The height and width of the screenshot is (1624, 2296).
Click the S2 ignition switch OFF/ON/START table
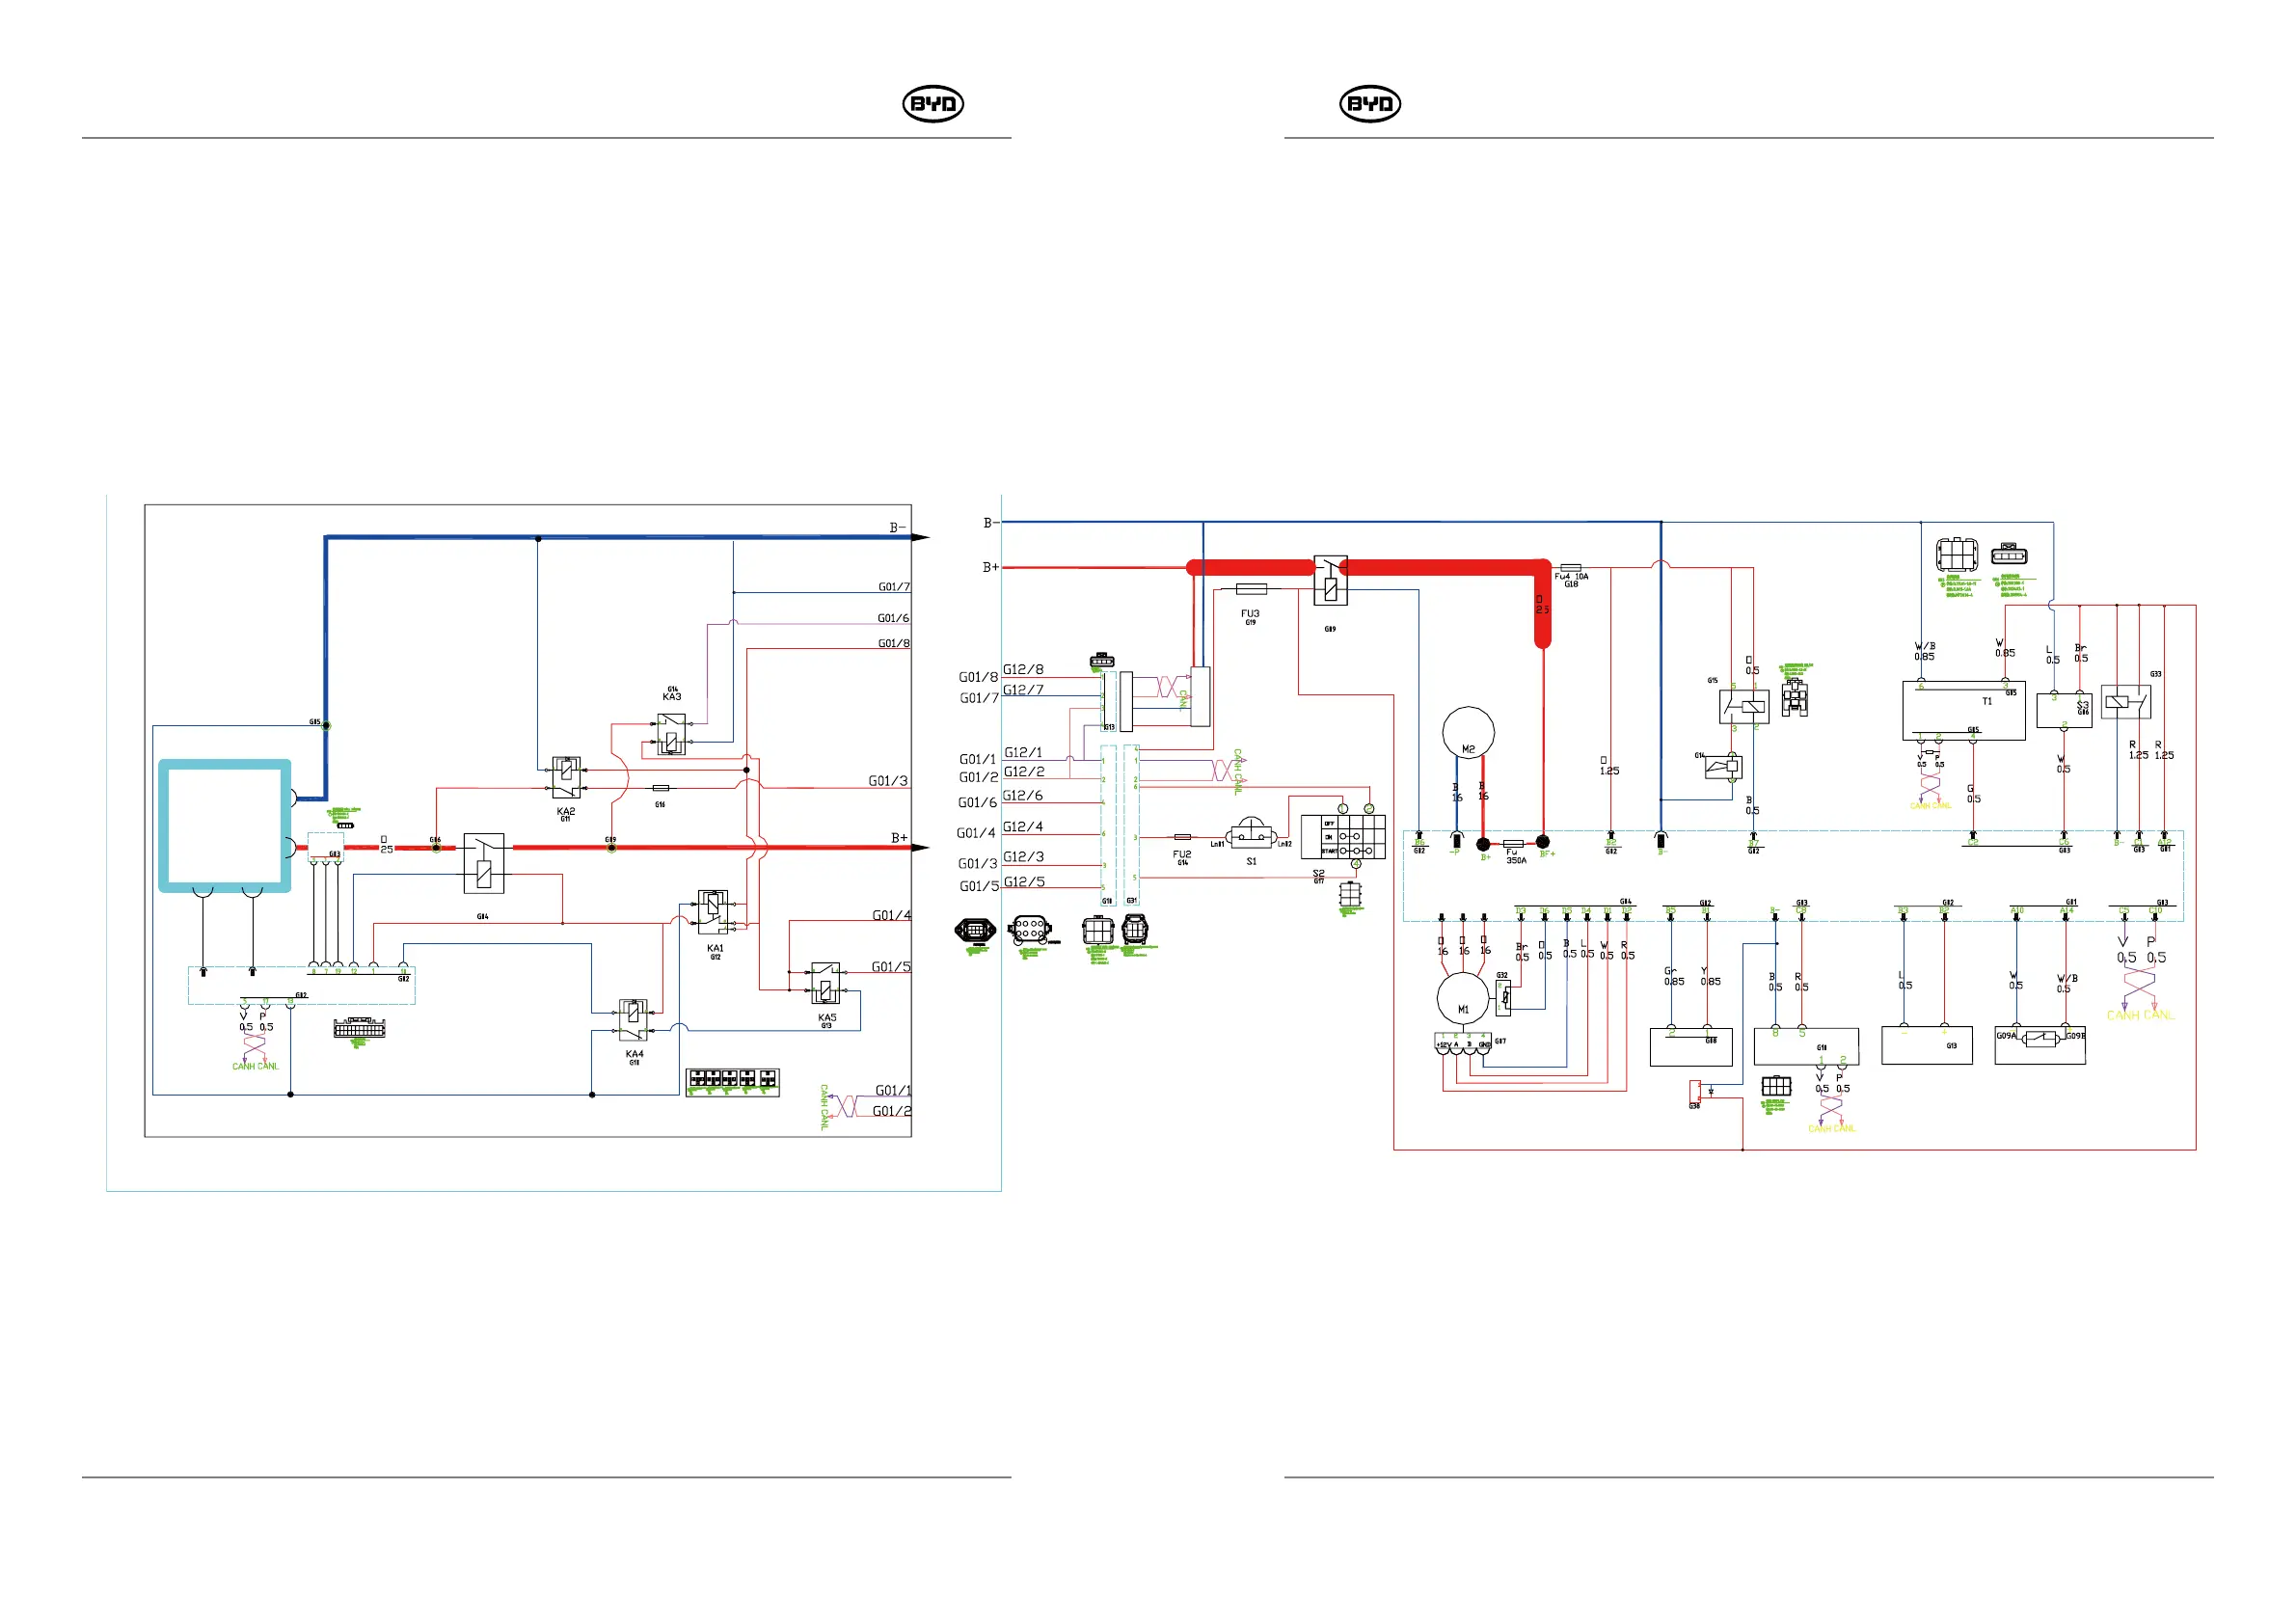point(1343,837)
